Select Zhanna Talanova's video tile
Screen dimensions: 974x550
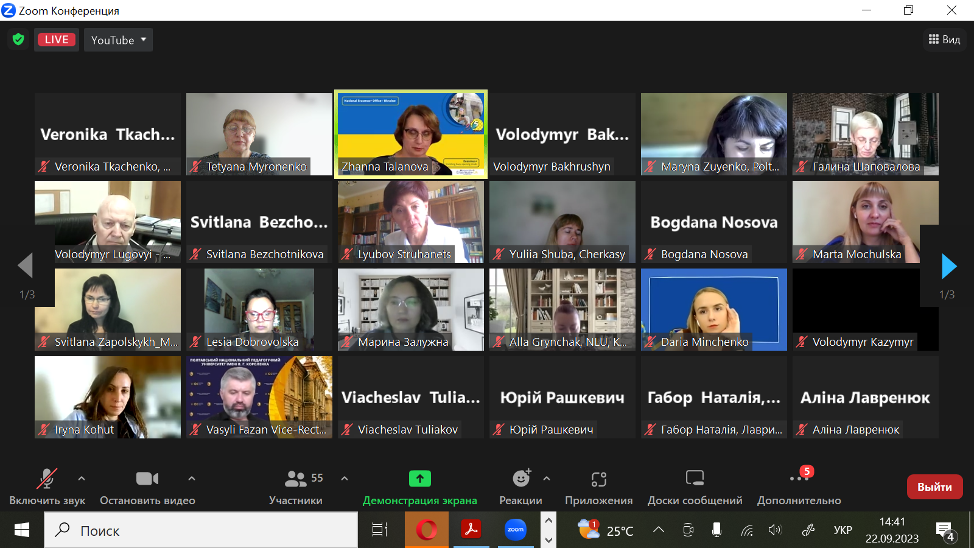[x=410, y=134]
